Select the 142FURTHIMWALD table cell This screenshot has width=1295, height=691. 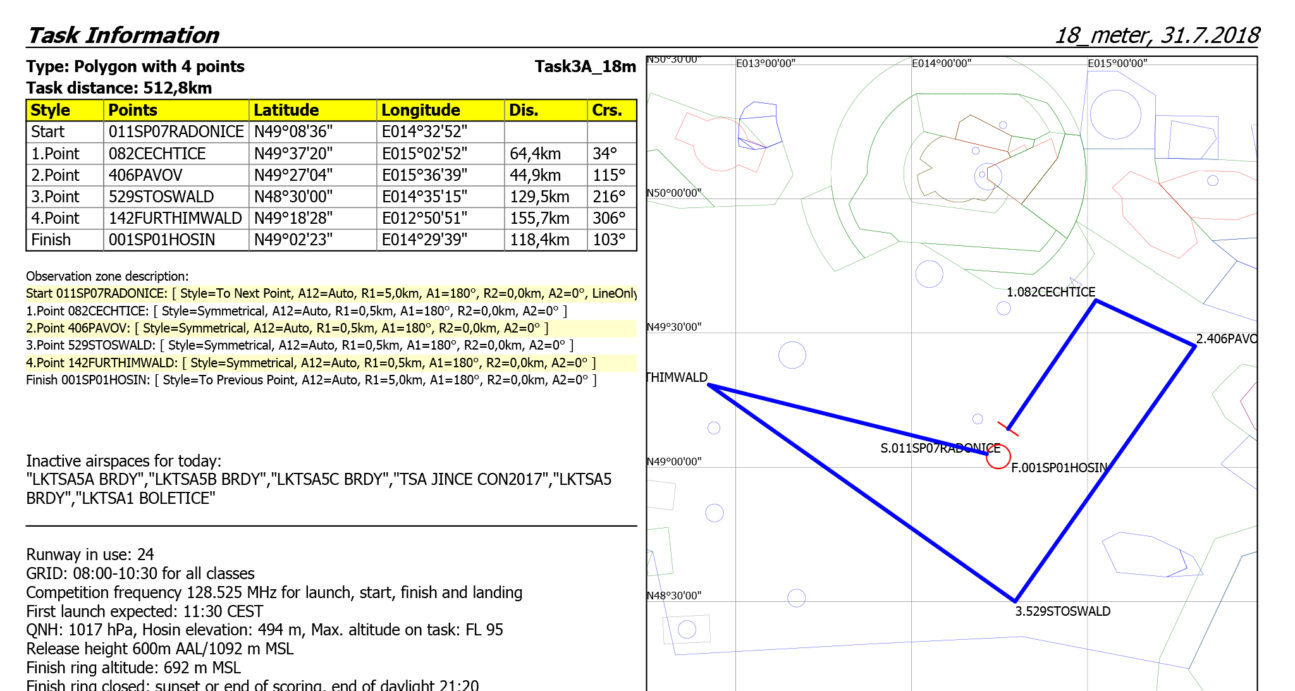coord(176,218)
